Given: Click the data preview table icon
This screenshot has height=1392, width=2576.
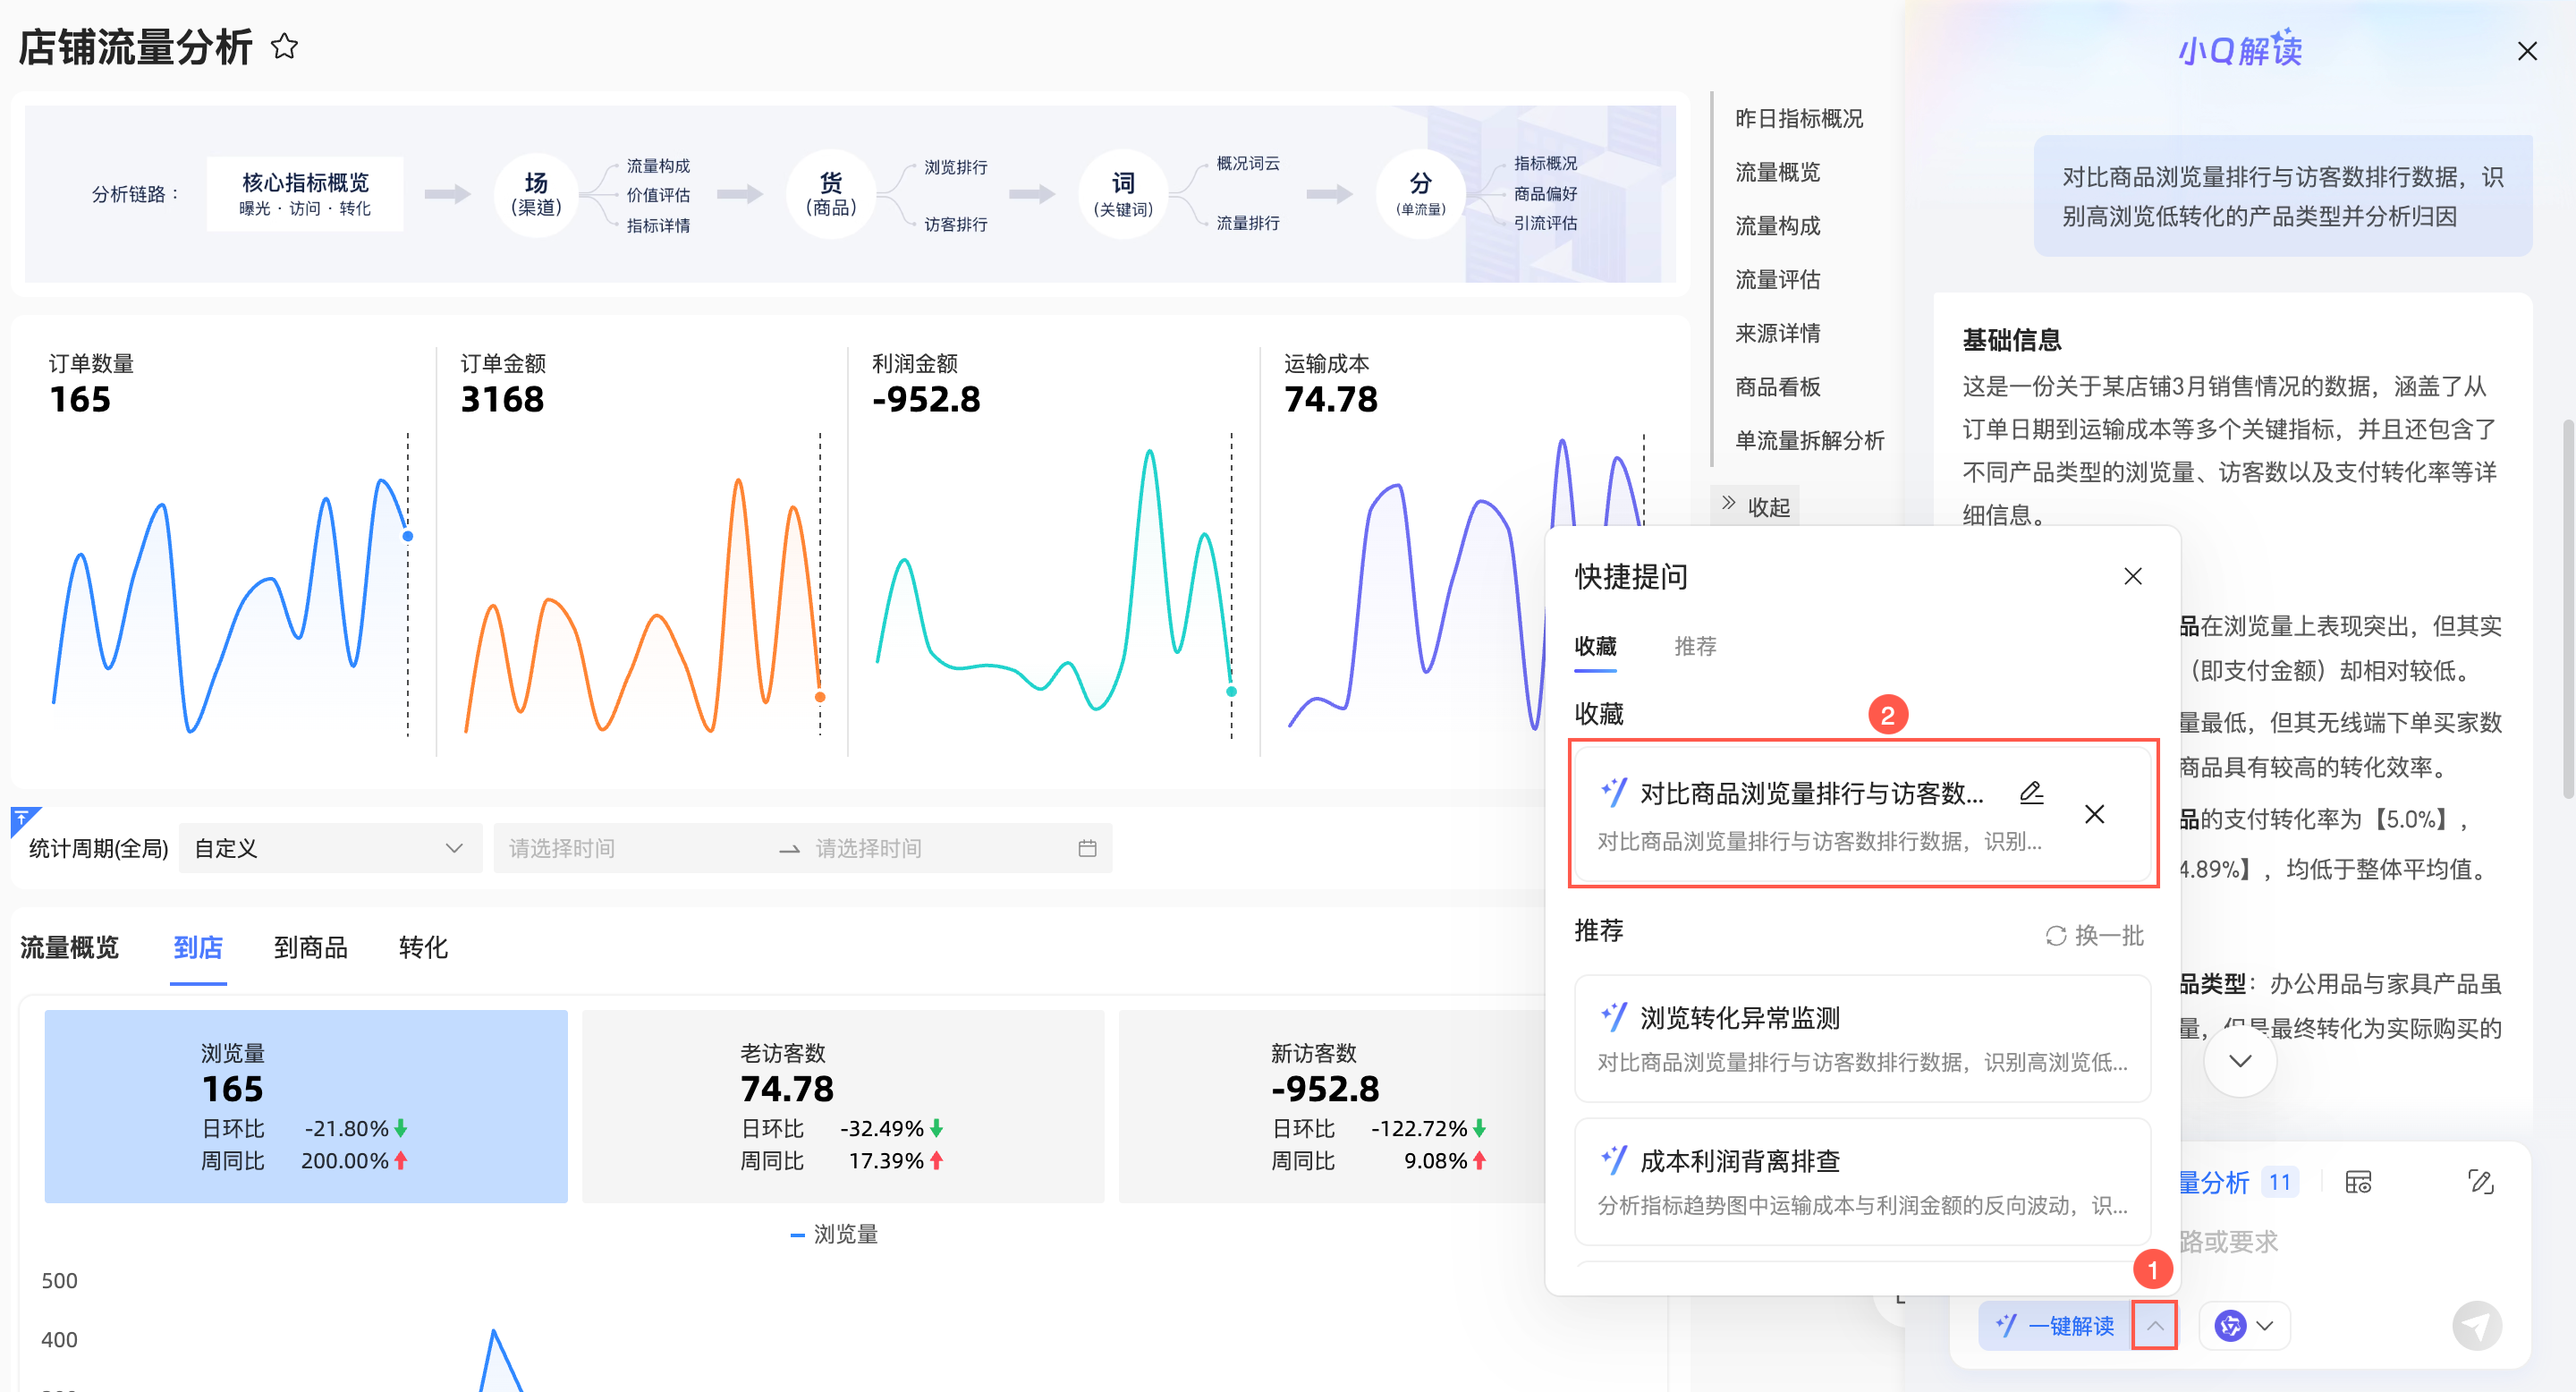Looking at the screenshot, I should (x=2358, y=1182).
